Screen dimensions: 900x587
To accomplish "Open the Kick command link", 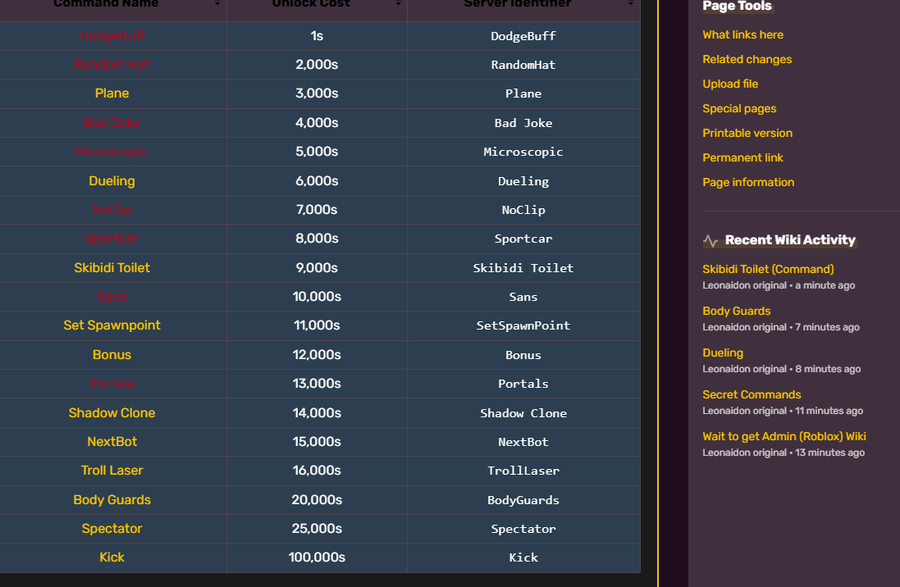I will click(x=112, y=557).
